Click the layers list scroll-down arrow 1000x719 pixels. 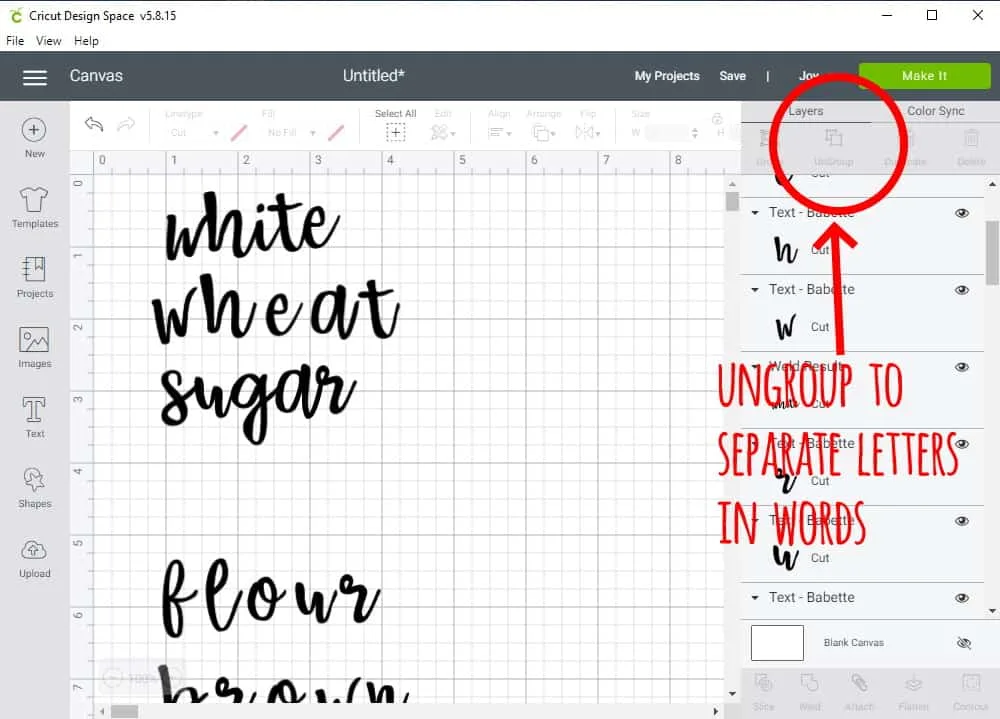pyautogui.click(x=992, y=611)
